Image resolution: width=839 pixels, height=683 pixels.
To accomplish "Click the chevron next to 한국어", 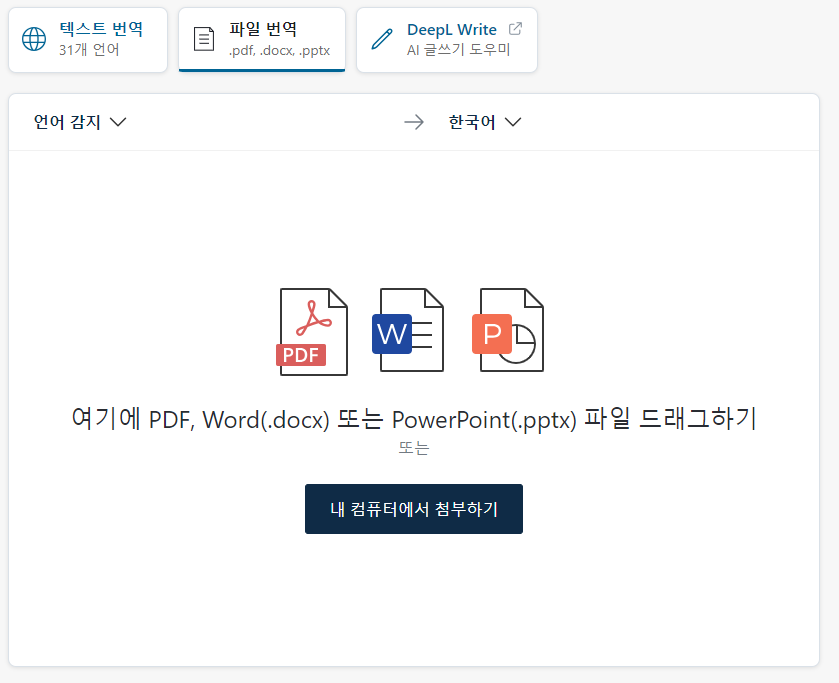I will [513, 123].
